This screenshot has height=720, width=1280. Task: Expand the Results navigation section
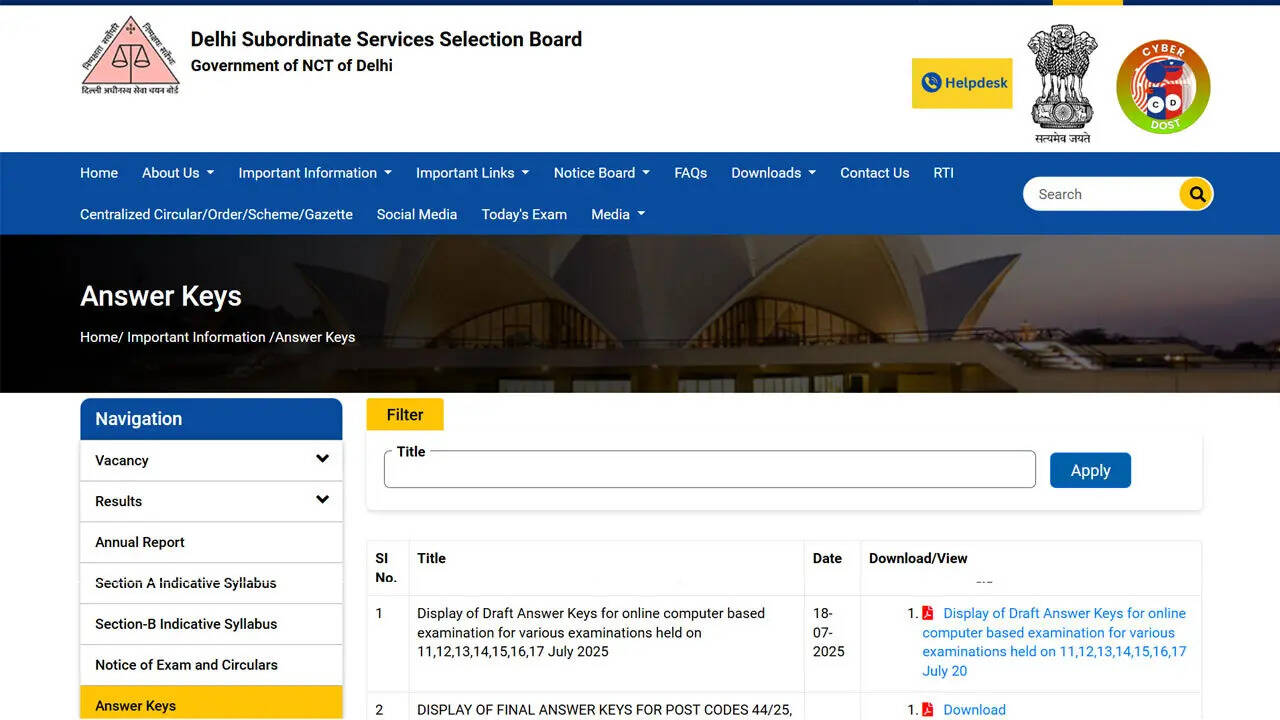322,500
